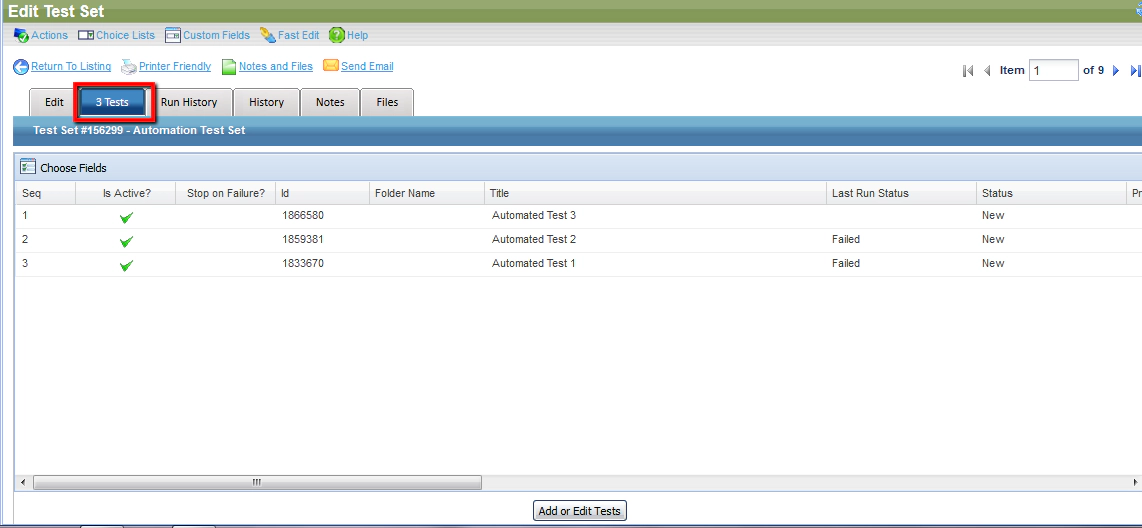Image resolution: width=1142 pixels, height=528 pixels.
Task: Click the Send Email link
Action: coord(367,66)
